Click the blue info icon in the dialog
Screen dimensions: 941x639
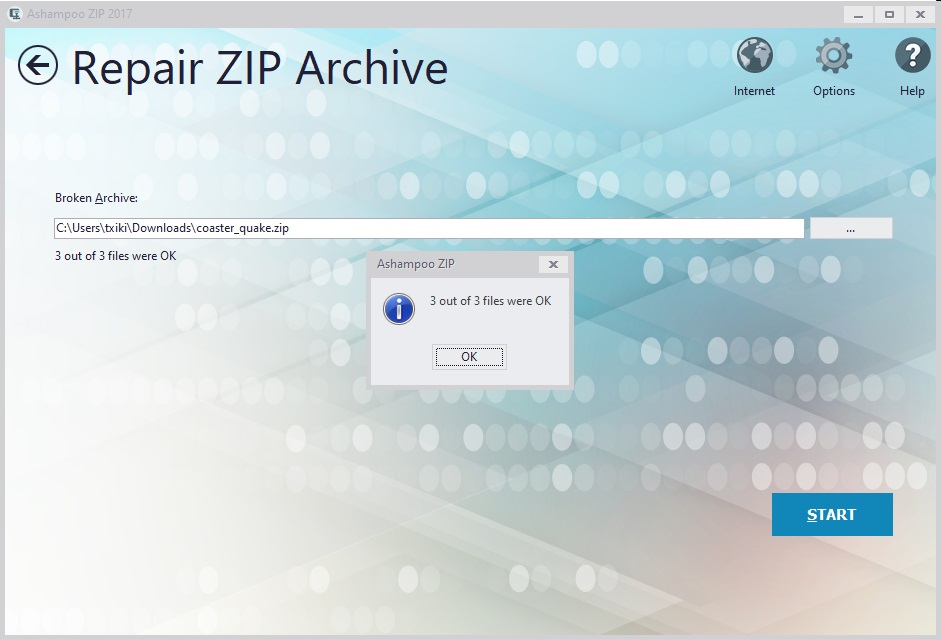point(399,309)
